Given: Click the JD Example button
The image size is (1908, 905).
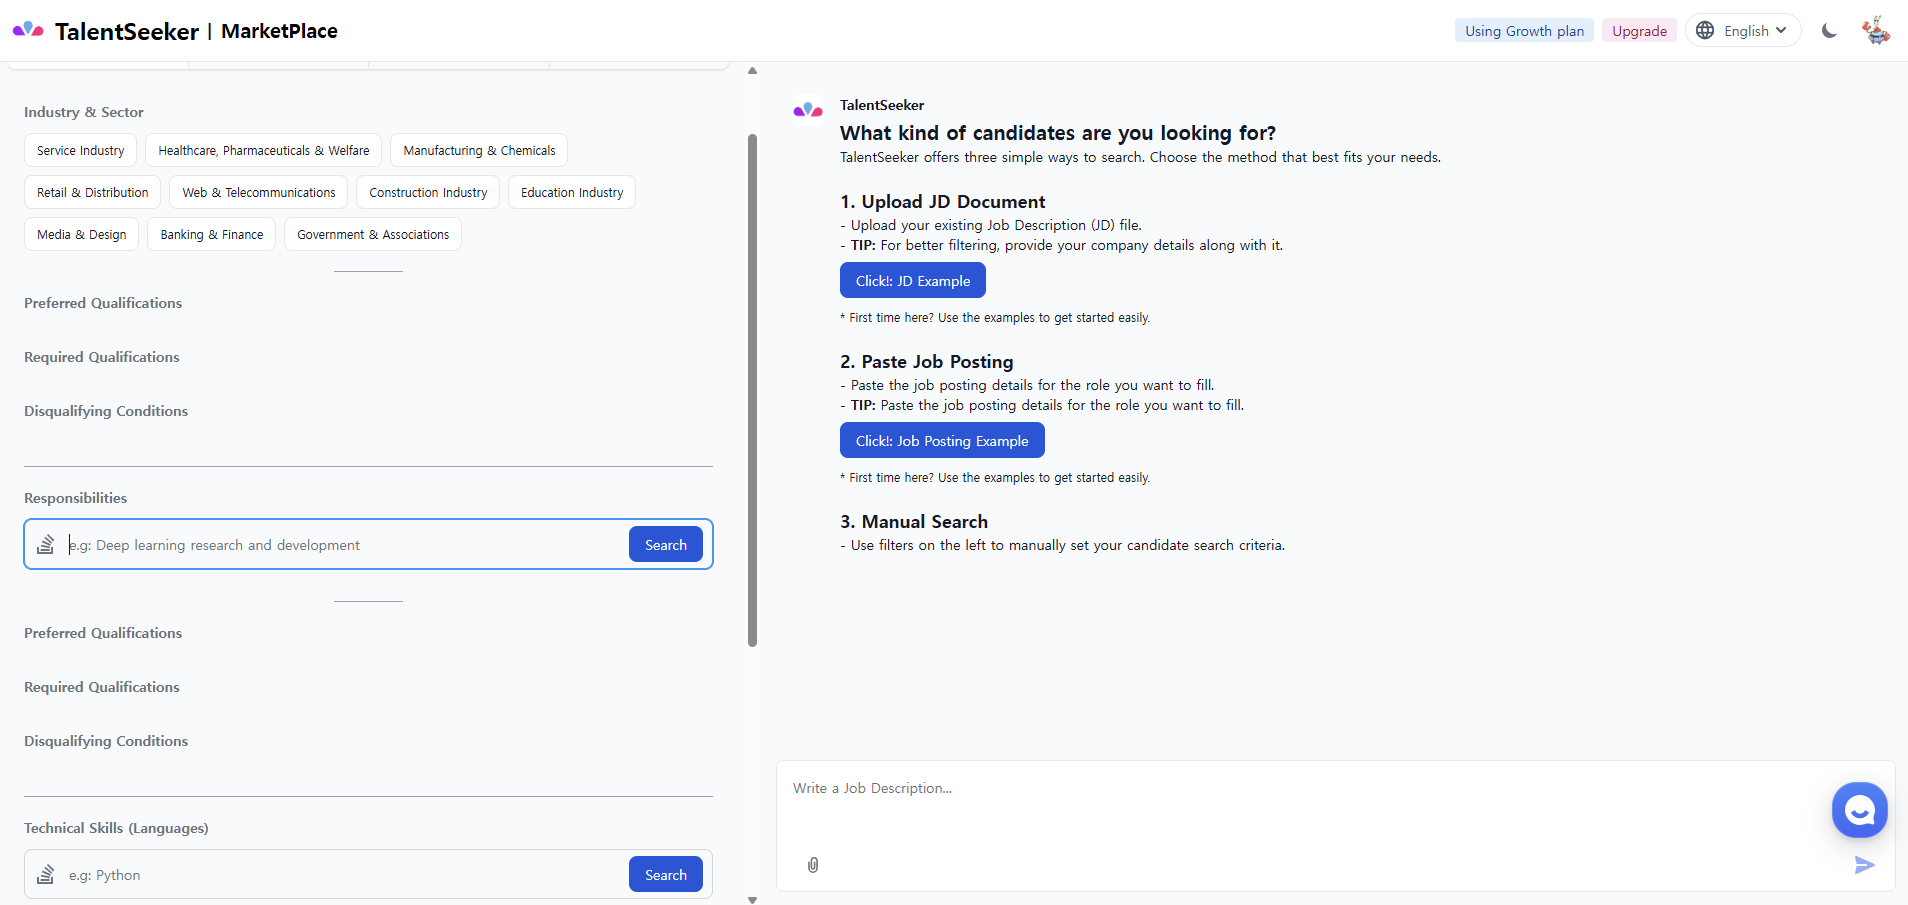Looking at the screenshot, I should tap(913, 281).
